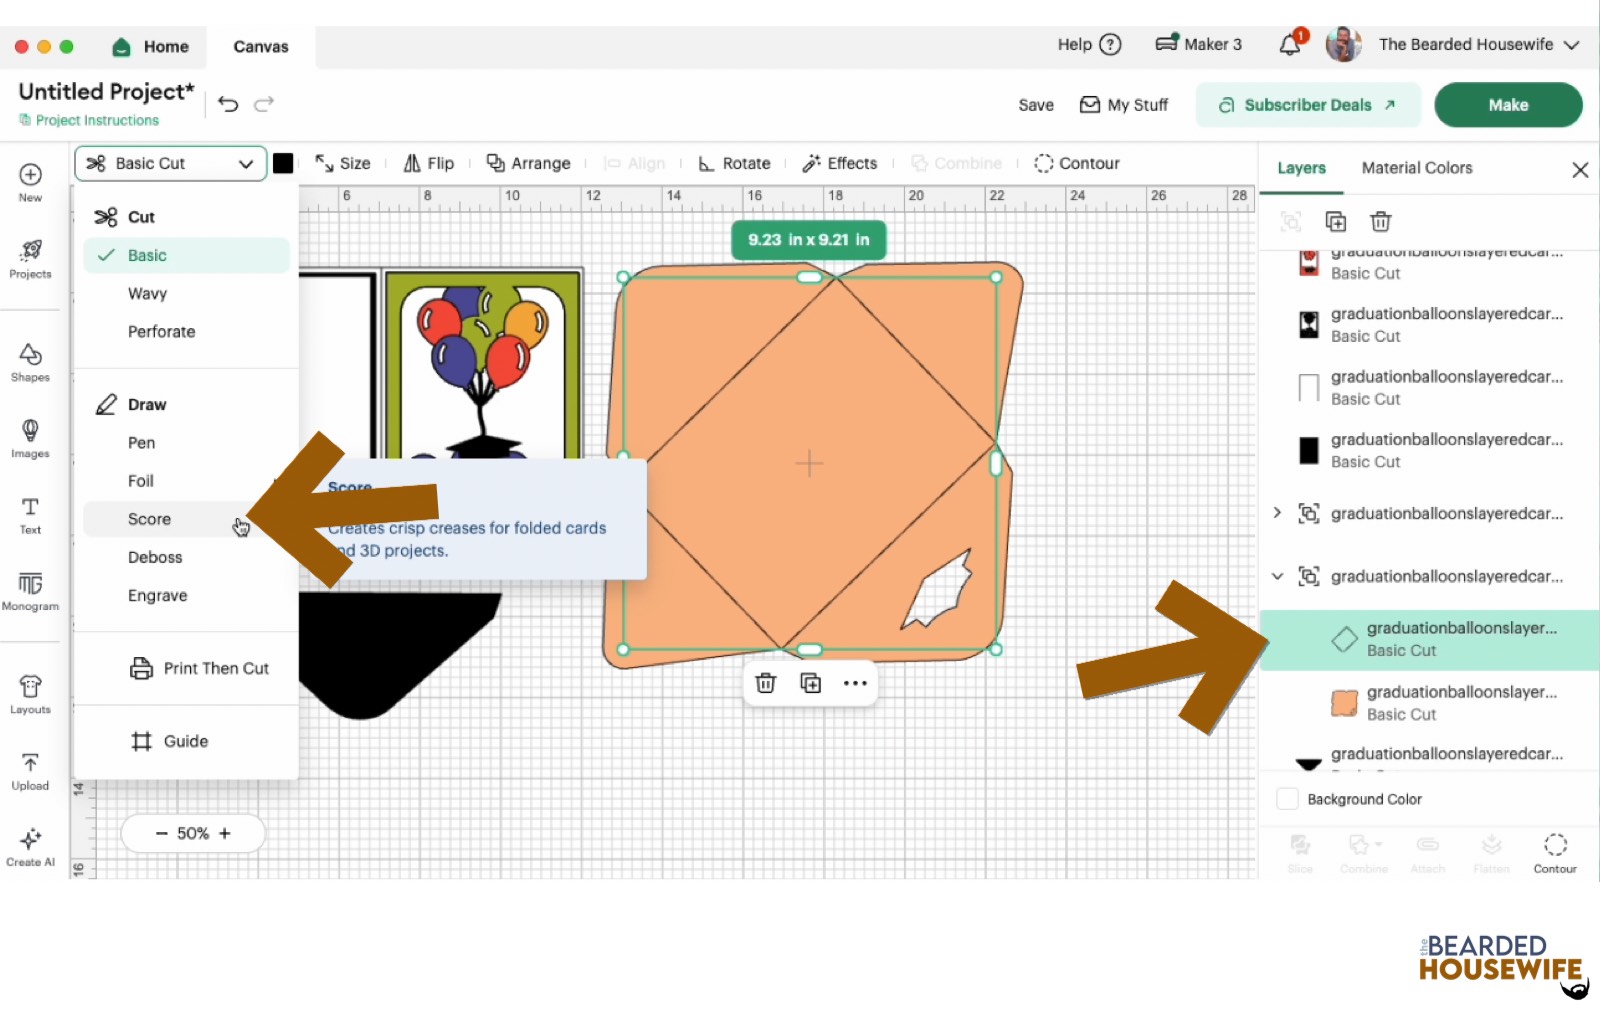Image resolution: width=1600 pixels, height=1017 pixels.
Task: Select the highlighted diamond score-line layer
Action: point(1430,639)
